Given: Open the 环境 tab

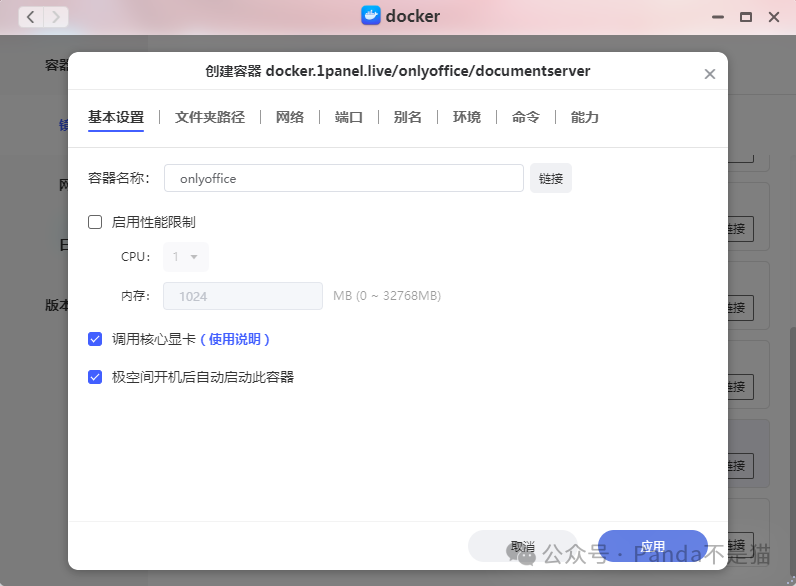Looking at the screenshot, I should [467, 117].
